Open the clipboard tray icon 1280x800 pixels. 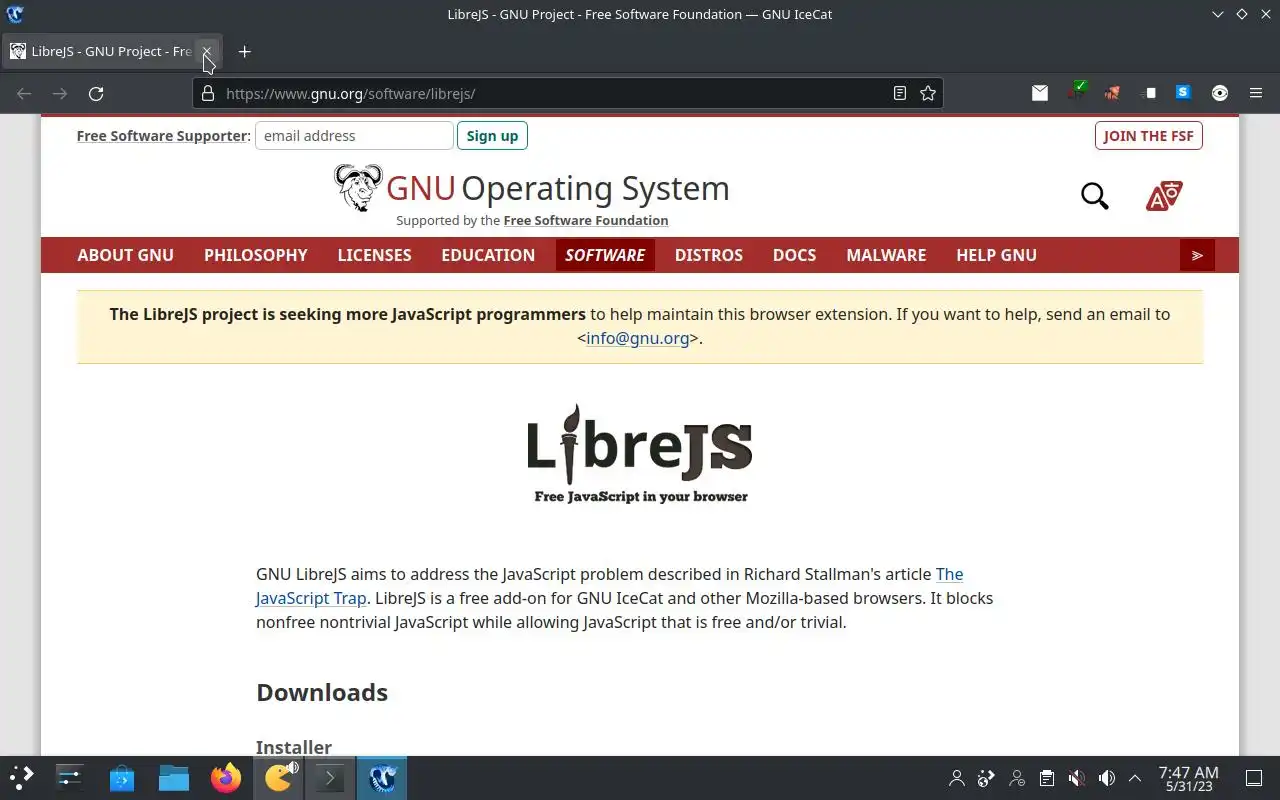coord(1047,778)
